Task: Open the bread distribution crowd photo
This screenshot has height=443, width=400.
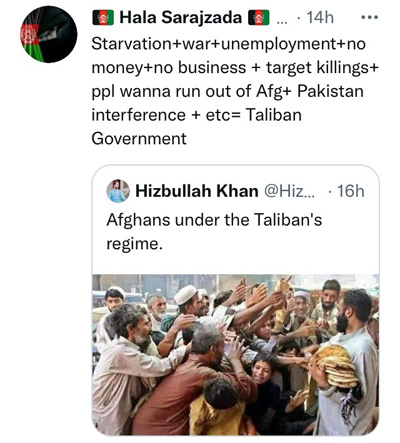Action: pyautogui.click(x=236, y=354)
